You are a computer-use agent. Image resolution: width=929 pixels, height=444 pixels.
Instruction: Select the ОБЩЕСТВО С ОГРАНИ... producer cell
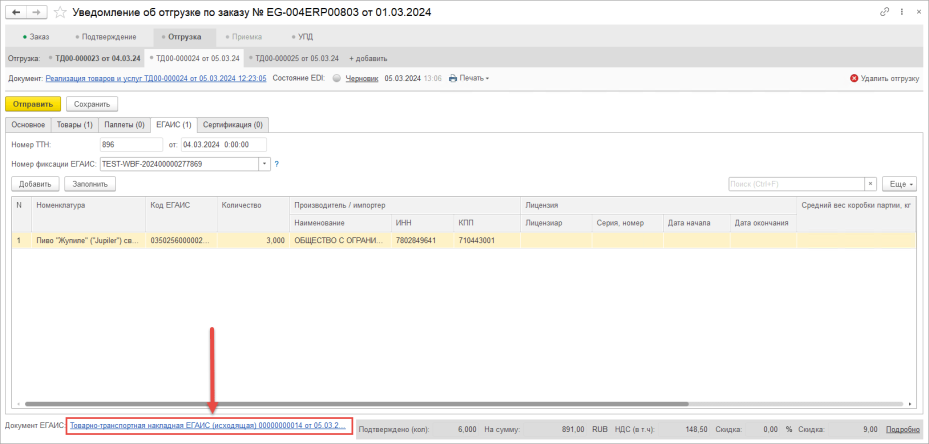tap(340, 241)
